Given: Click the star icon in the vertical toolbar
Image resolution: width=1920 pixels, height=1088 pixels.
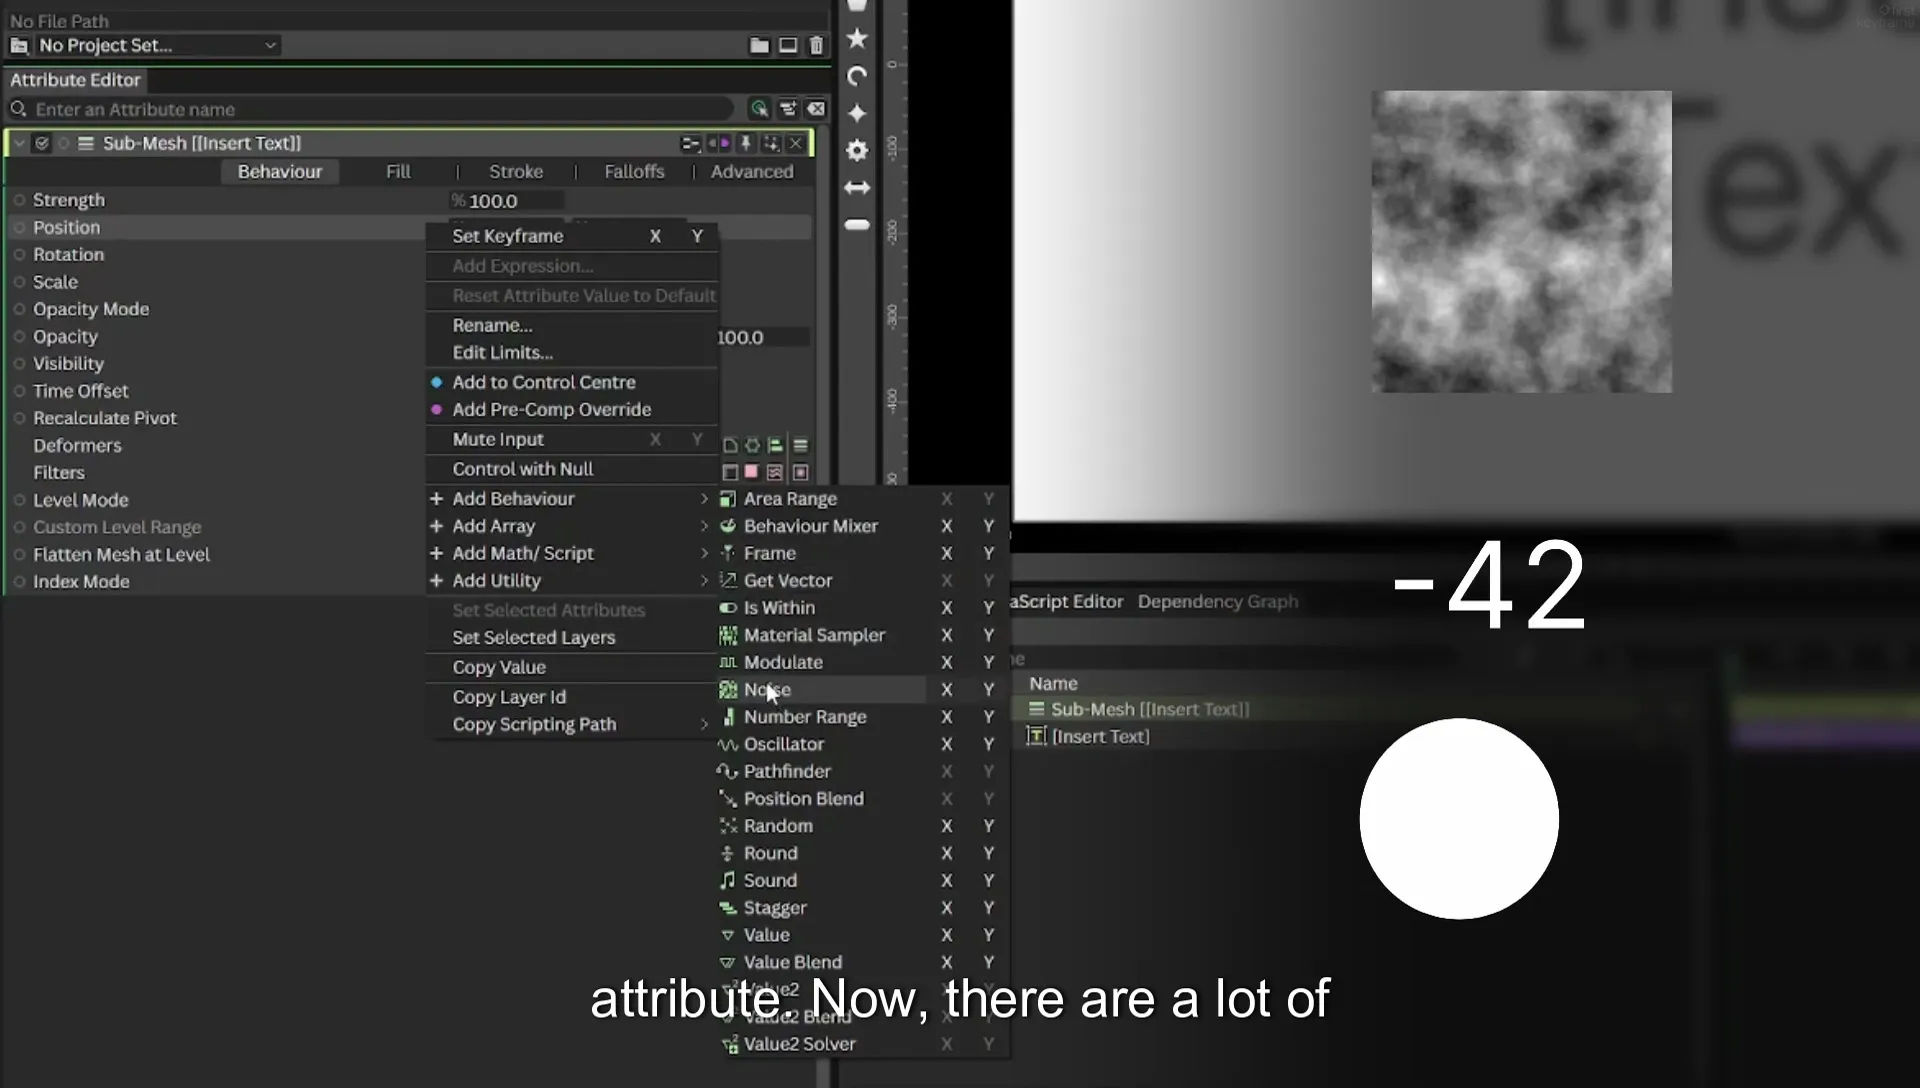Looking at the screenshot, I should pyautogui.click(x=857, y=38).
